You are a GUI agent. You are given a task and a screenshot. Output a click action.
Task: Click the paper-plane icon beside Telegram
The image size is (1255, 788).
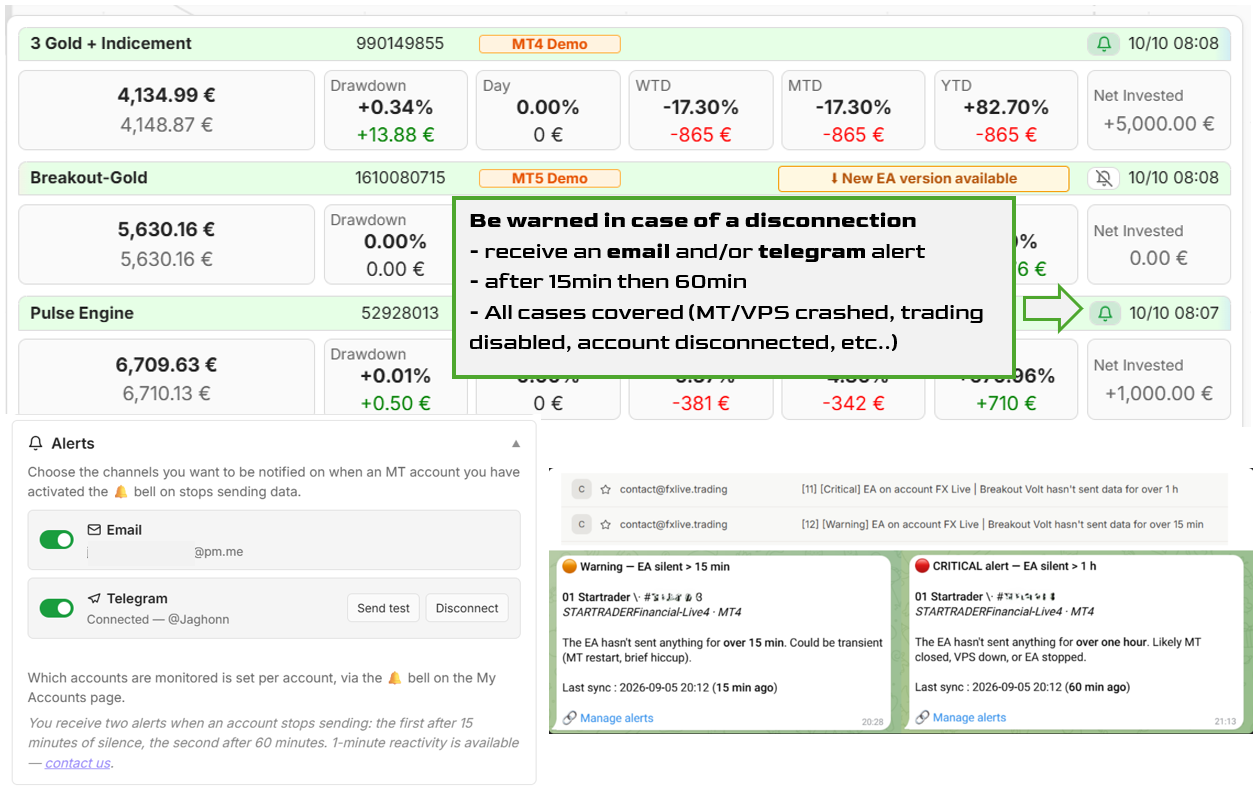pos(94,598)
